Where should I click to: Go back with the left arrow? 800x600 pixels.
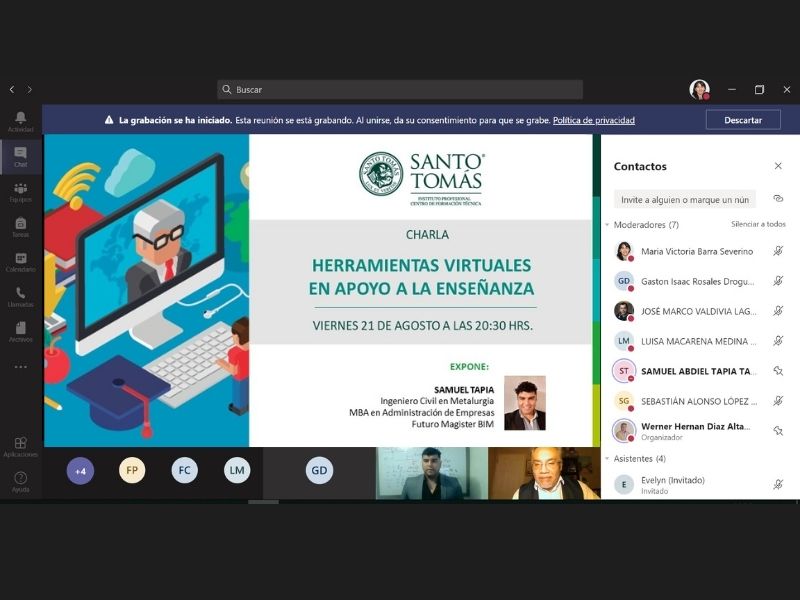point(12,89)
